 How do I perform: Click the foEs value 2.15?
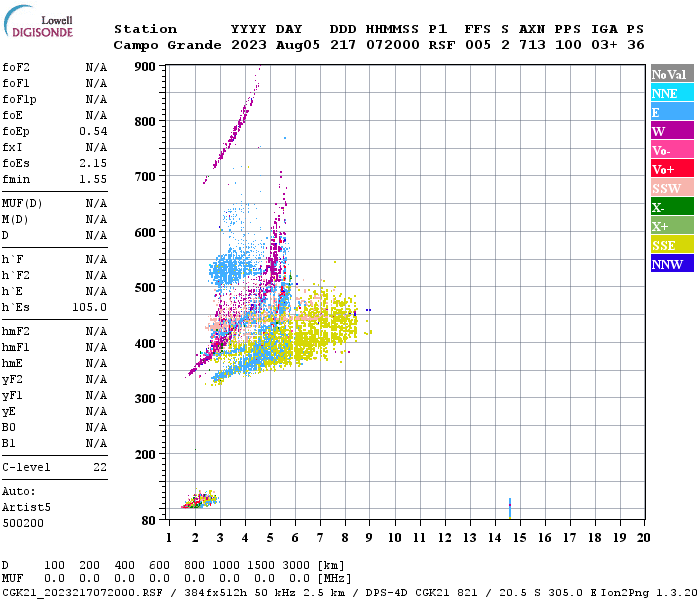point(93,163)
